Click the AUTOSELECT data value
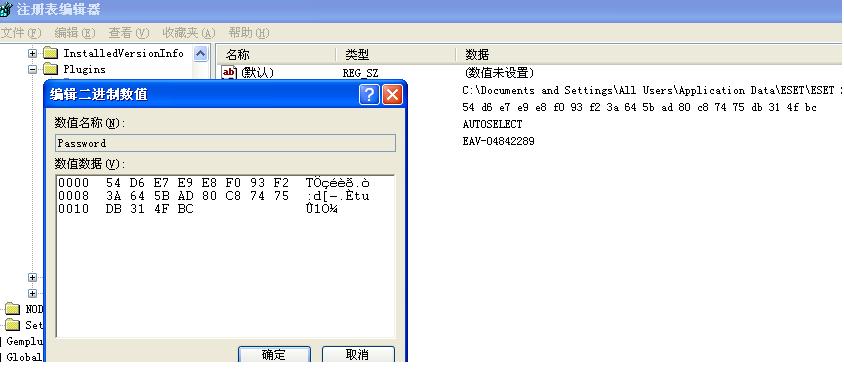 point(492,124)
